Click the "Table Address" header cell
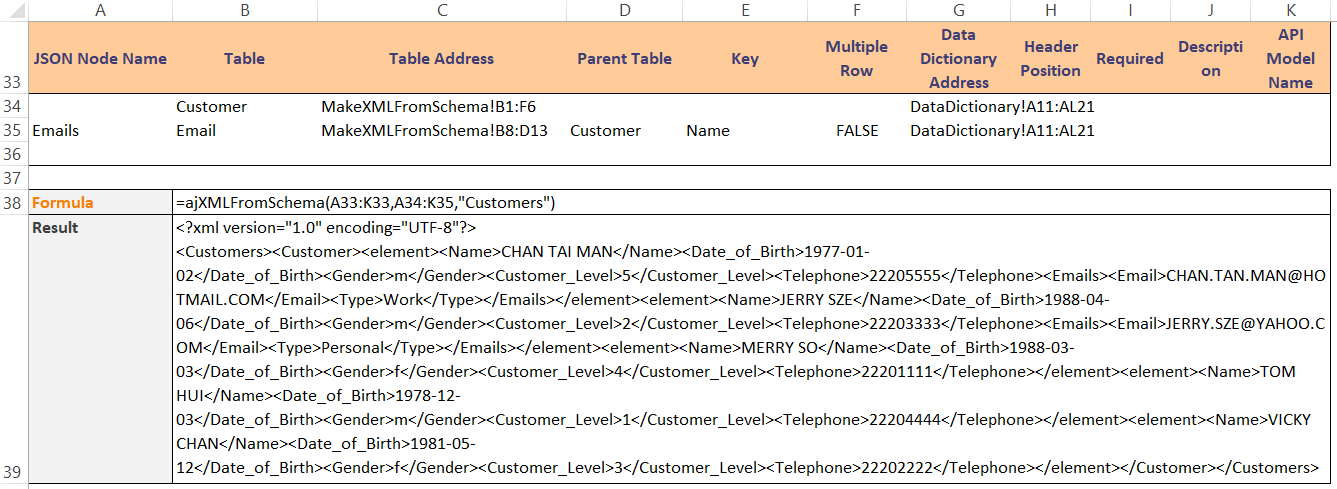The image size is (1337, 489). point(441,58)
